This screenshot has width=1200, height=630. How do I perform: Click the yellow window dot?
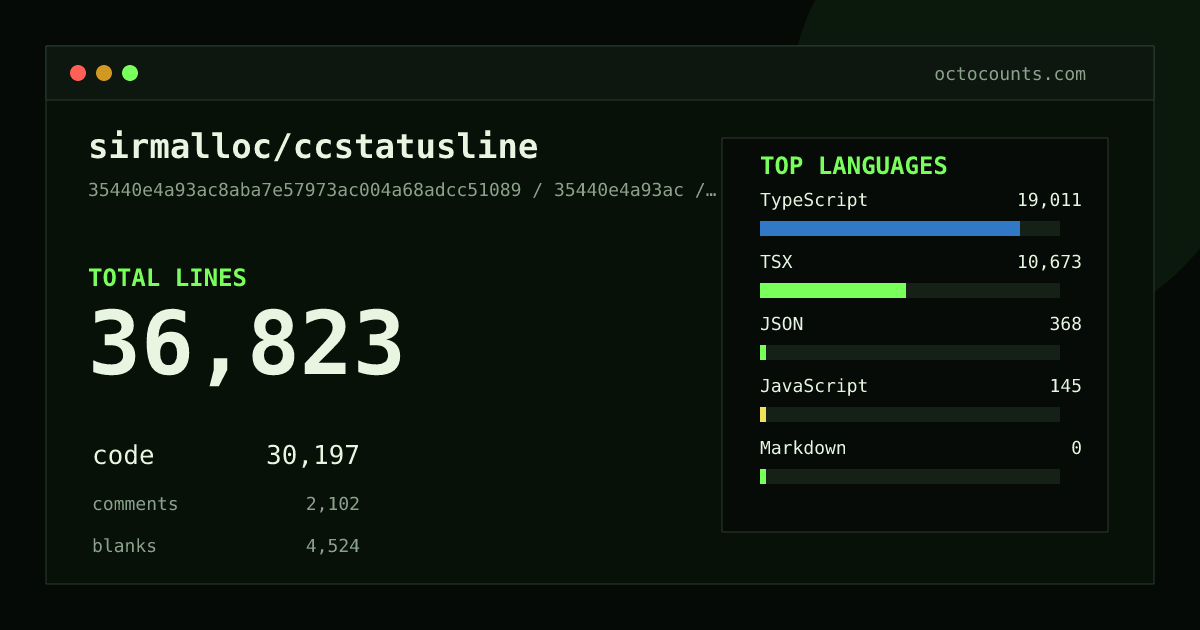(x=104, y=73)
